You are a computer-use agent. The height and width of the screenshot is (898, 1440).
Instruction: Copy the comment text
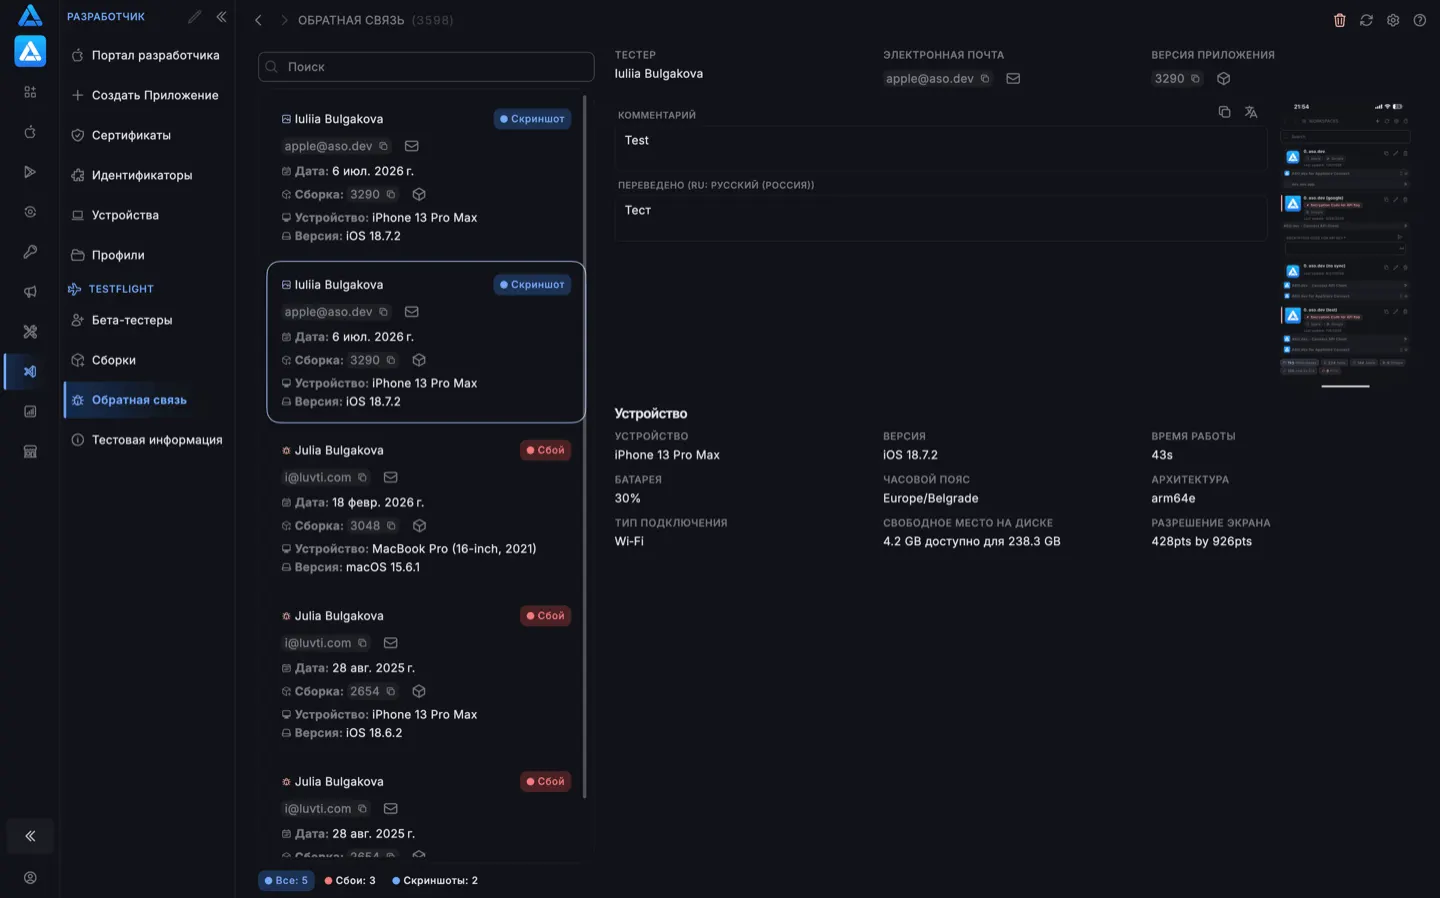pos(1224,112)
